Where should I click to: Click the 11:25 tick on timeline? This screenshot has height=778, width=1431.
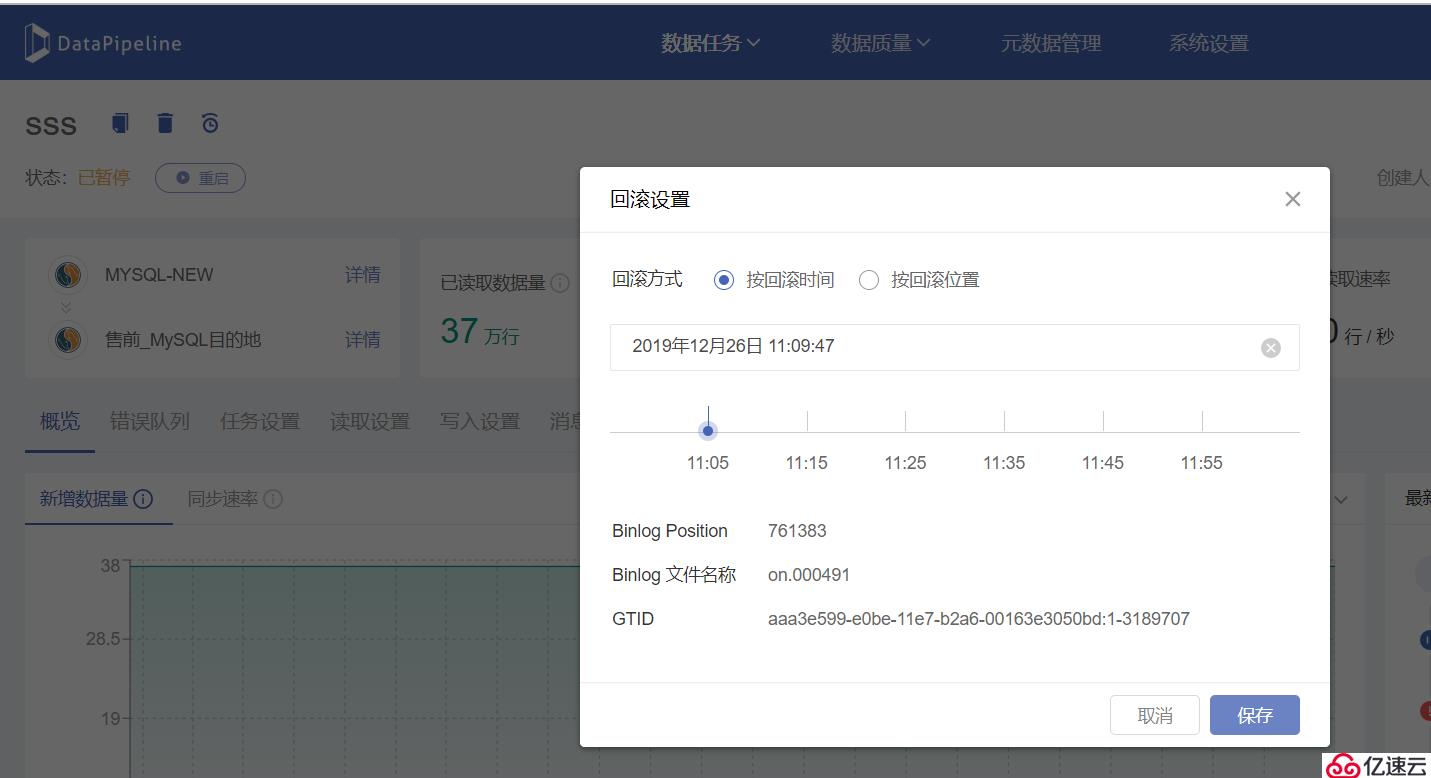(x=905, y=421)
